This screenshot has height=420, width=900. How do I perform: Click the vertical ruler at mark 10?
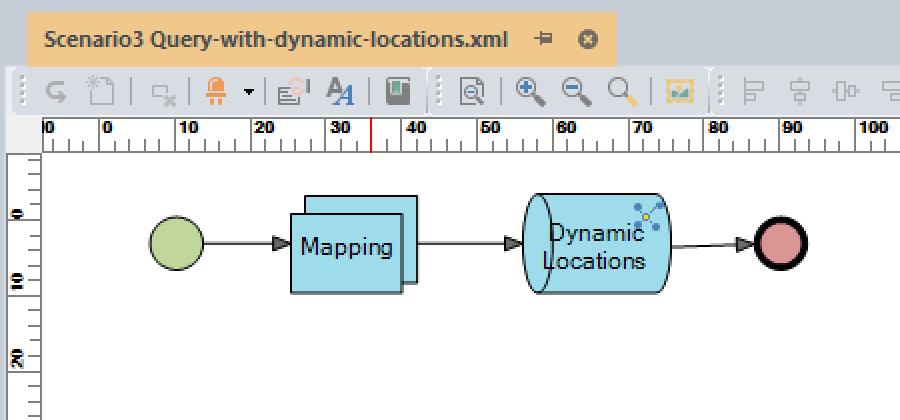(x=18, y=281)
